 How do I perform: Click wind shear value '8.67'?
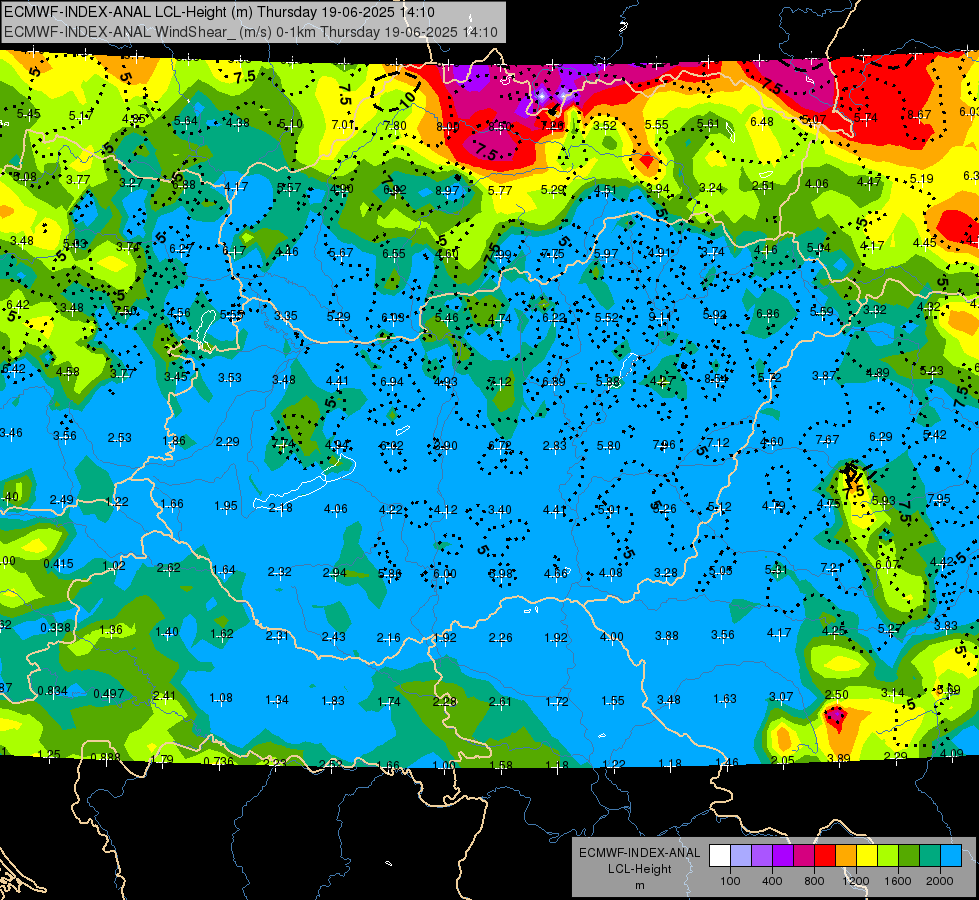919,115
